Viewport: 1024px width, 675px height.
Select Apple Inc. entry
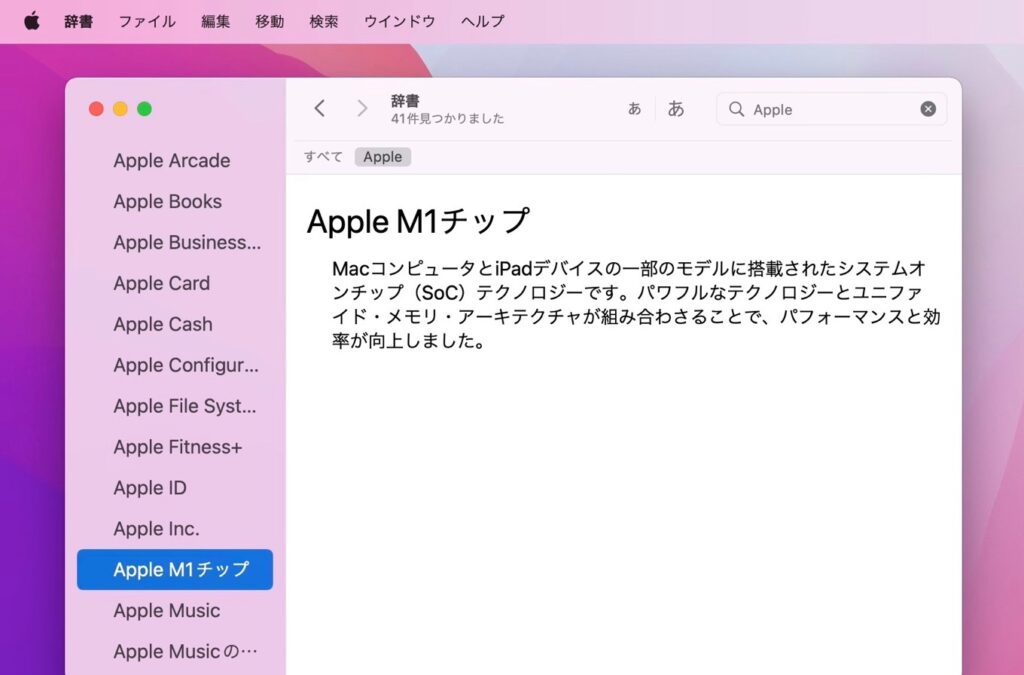(x=157, y=529)
